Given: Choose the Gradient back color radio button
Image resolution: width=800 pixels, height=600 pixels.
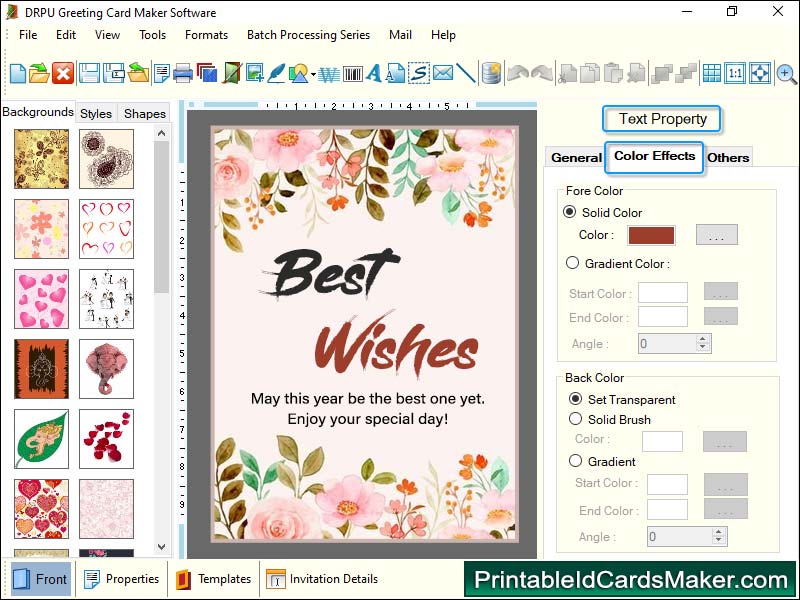Looking at the screenshot, I should pyautogui.click(x=575, y=461).
